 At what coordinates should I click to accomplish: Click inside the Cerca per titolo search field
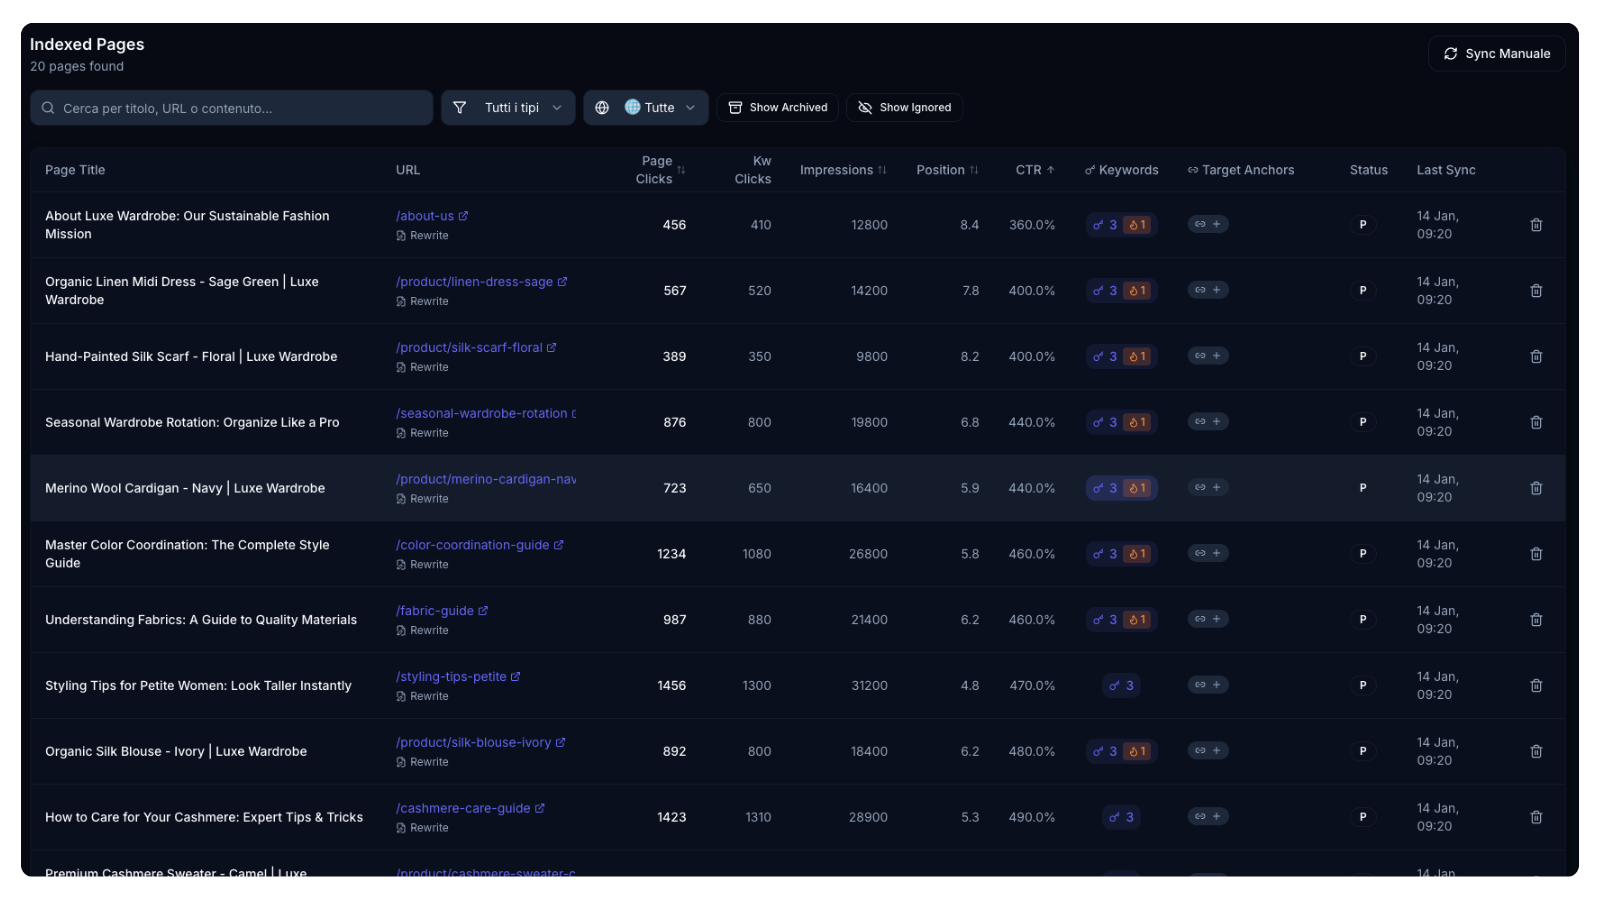(230, 107)
